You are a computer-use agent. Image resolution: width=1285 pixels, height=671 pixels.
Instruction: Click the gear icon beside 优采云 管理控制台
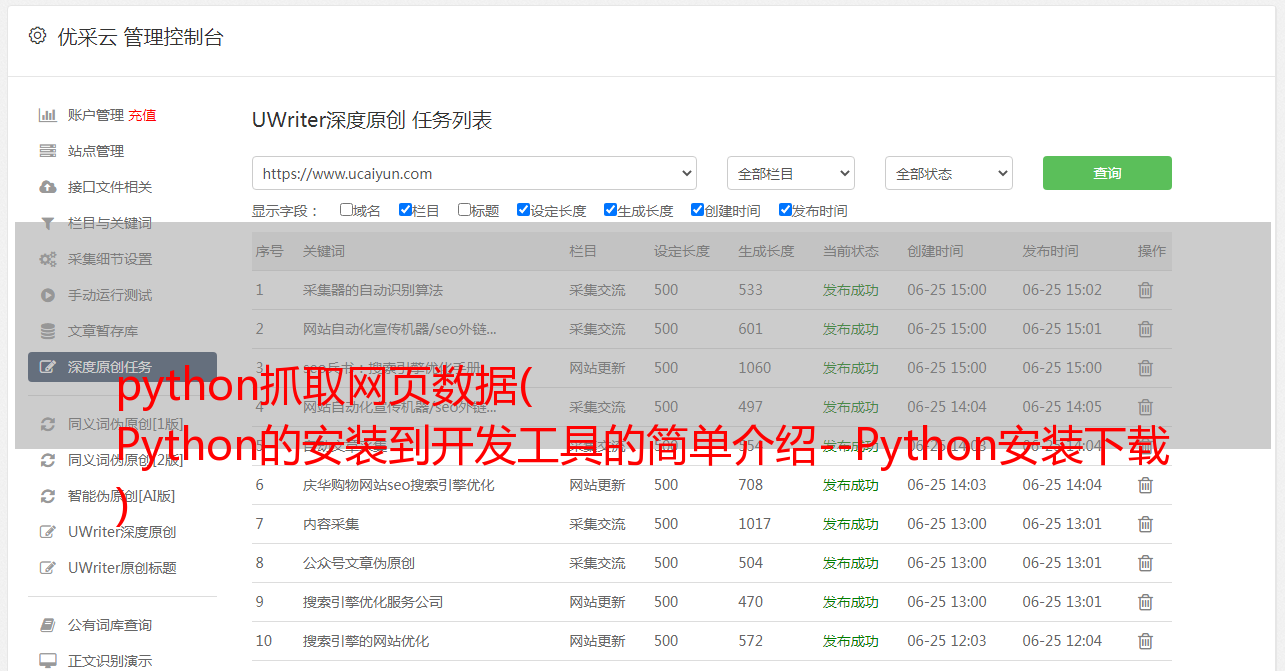37,36
